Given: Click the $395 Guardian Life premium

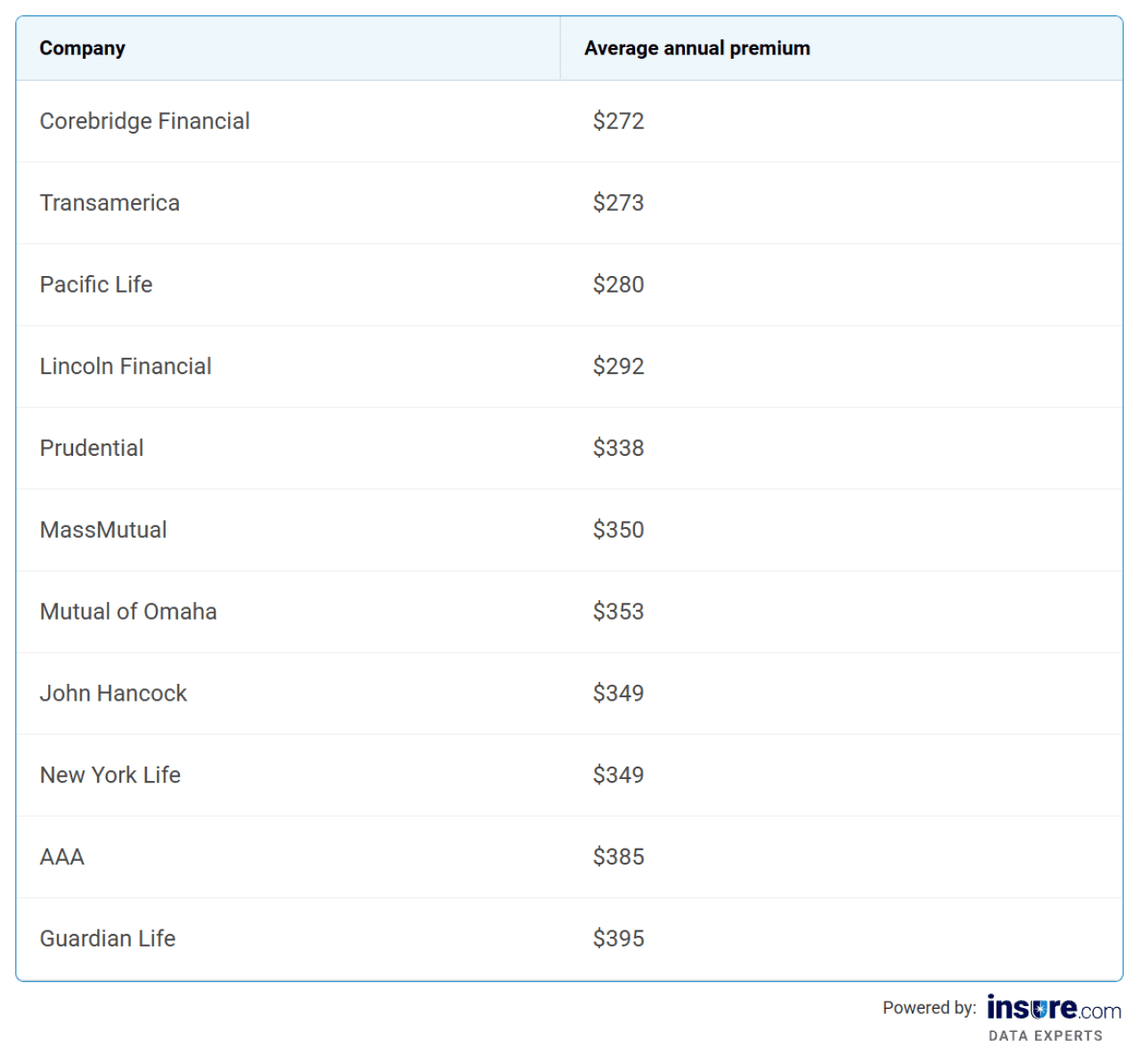Looking at the screenshot, I should point(618,939).
